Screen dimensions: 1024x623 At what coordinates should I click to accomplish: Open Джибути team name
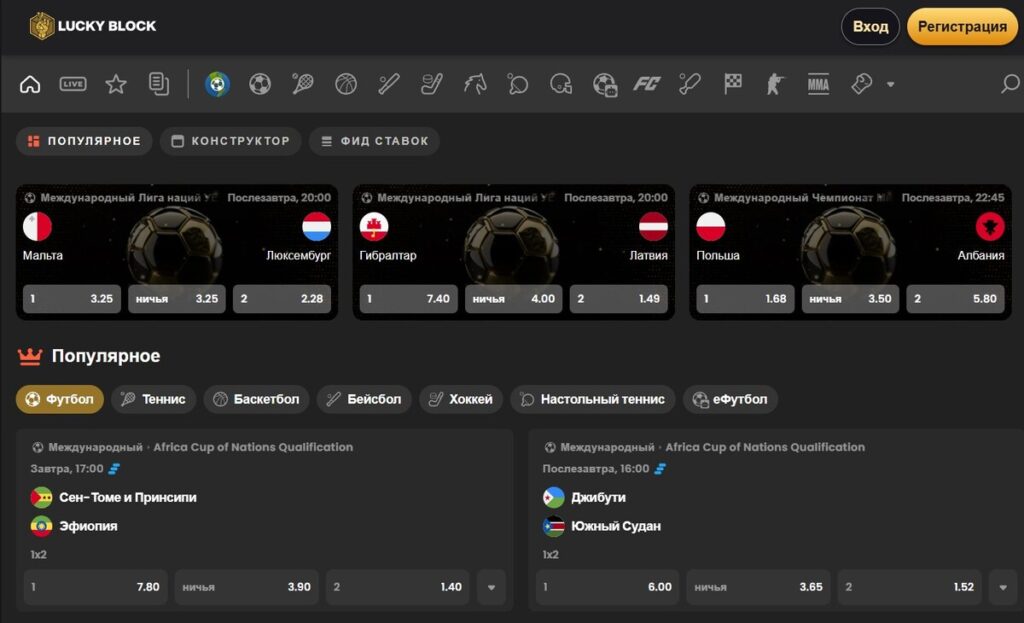pos(598,498)
